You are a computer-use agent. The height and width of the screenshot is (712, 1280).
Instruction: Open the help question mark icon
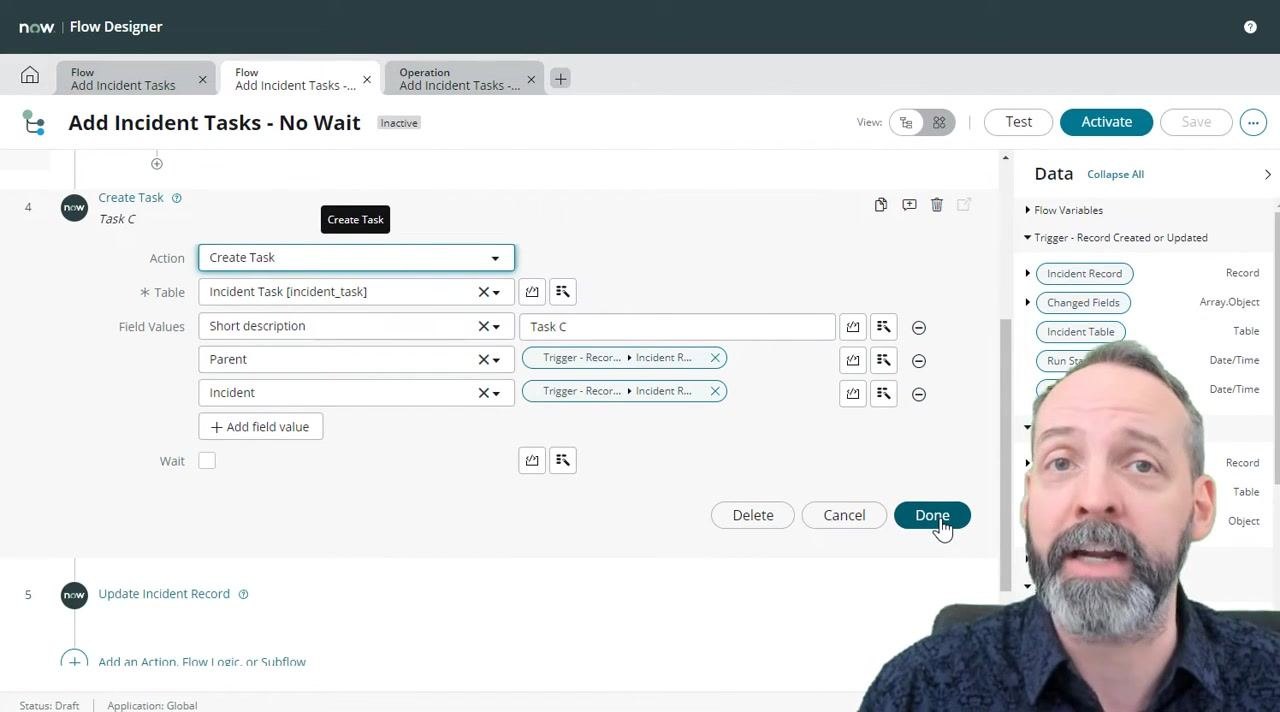1250,27
